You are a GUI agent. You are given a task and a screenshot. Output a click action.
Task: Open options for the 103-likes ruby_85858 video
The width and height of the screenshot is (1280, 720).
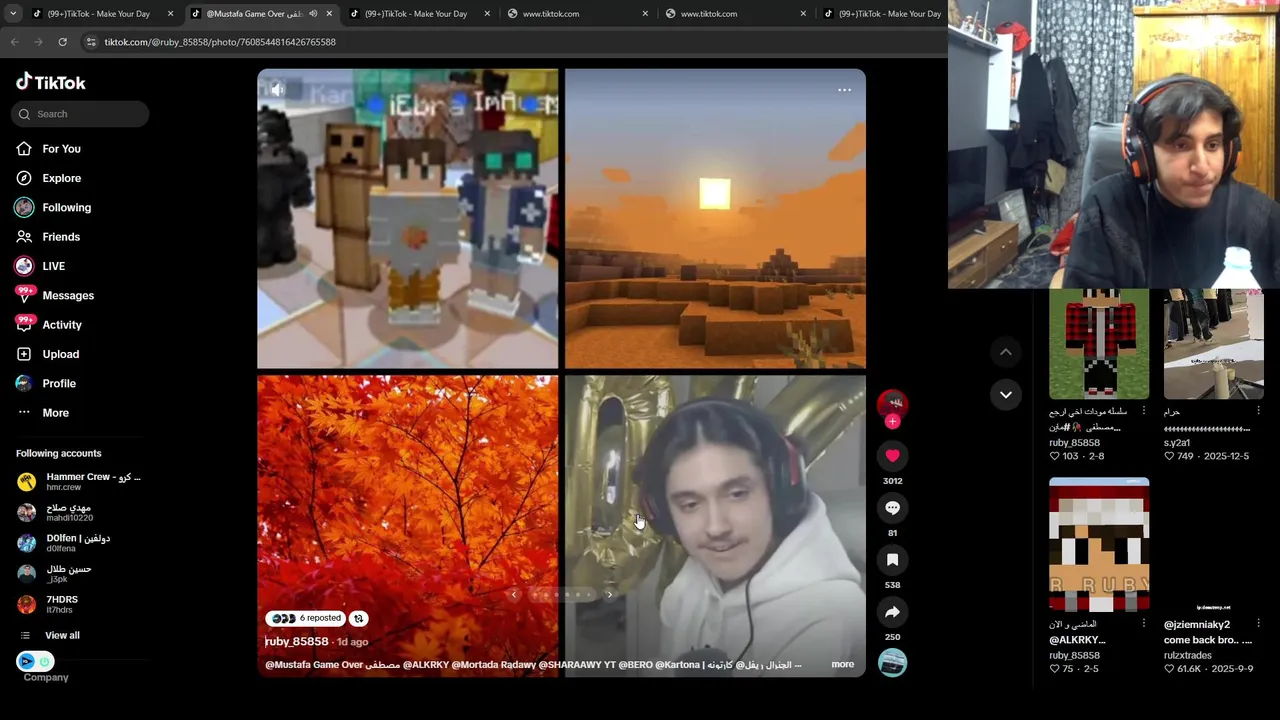click(1144, 411)
